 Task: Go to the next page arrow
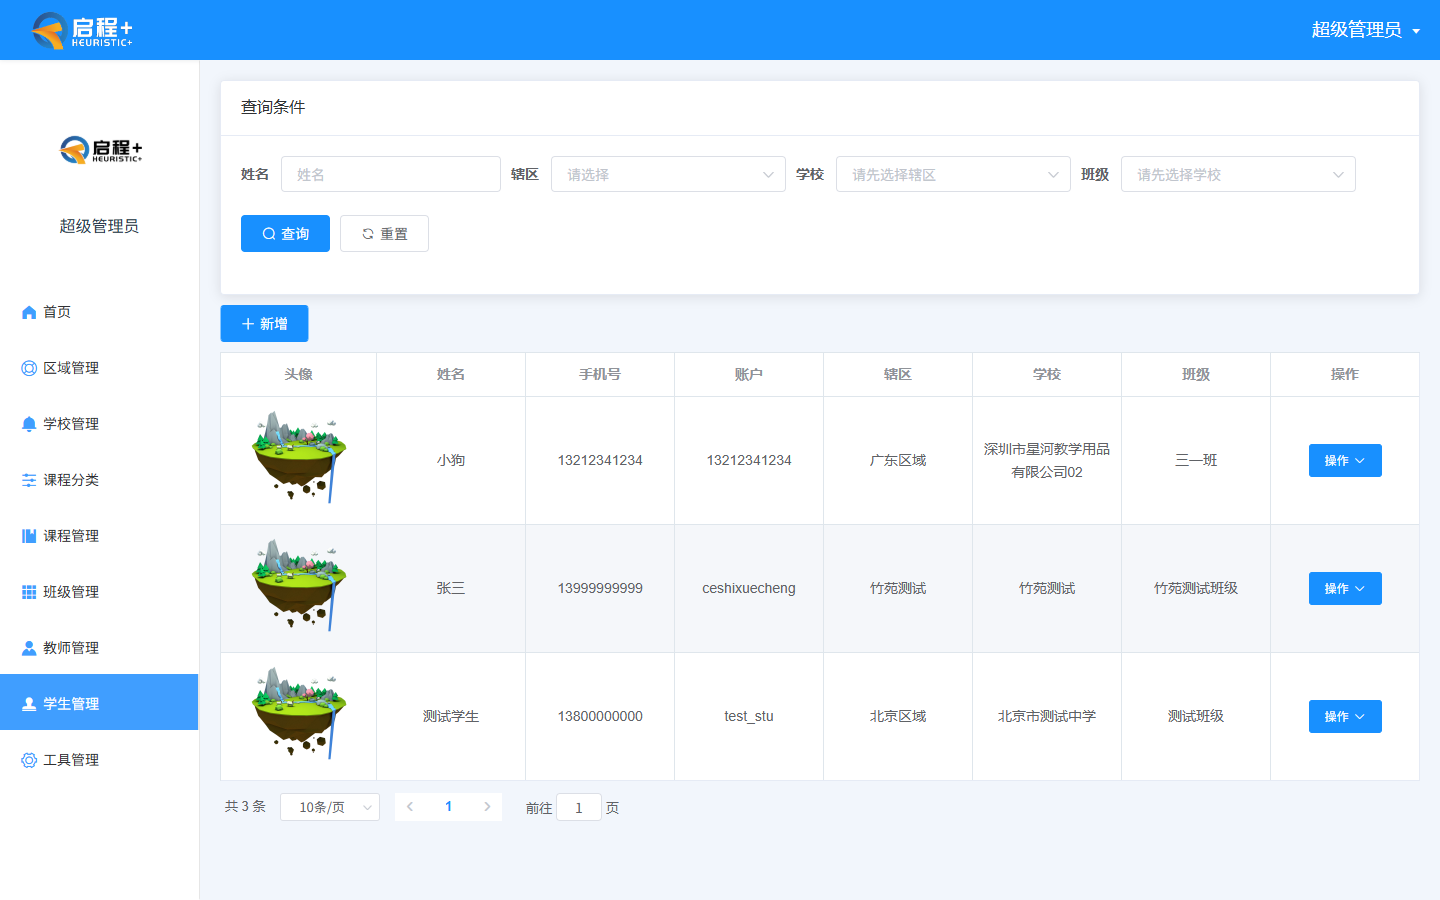pos(487,807)
